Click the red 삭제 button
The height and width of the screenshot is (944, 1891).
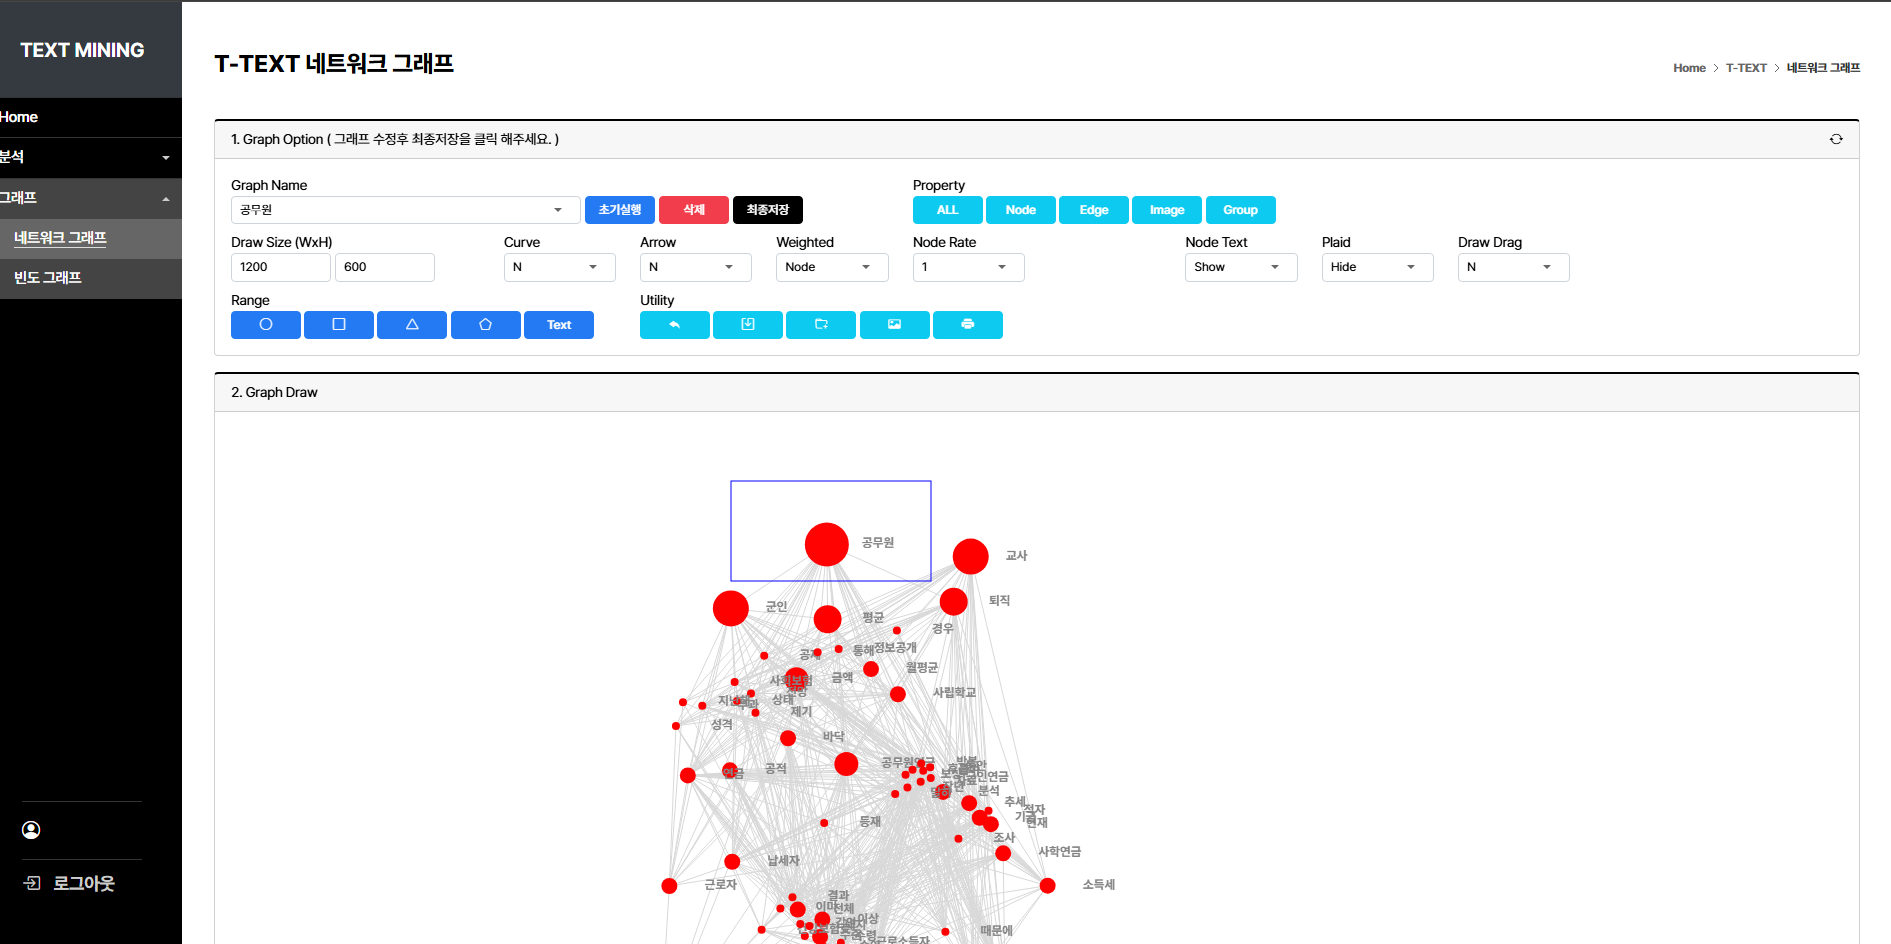694,210
